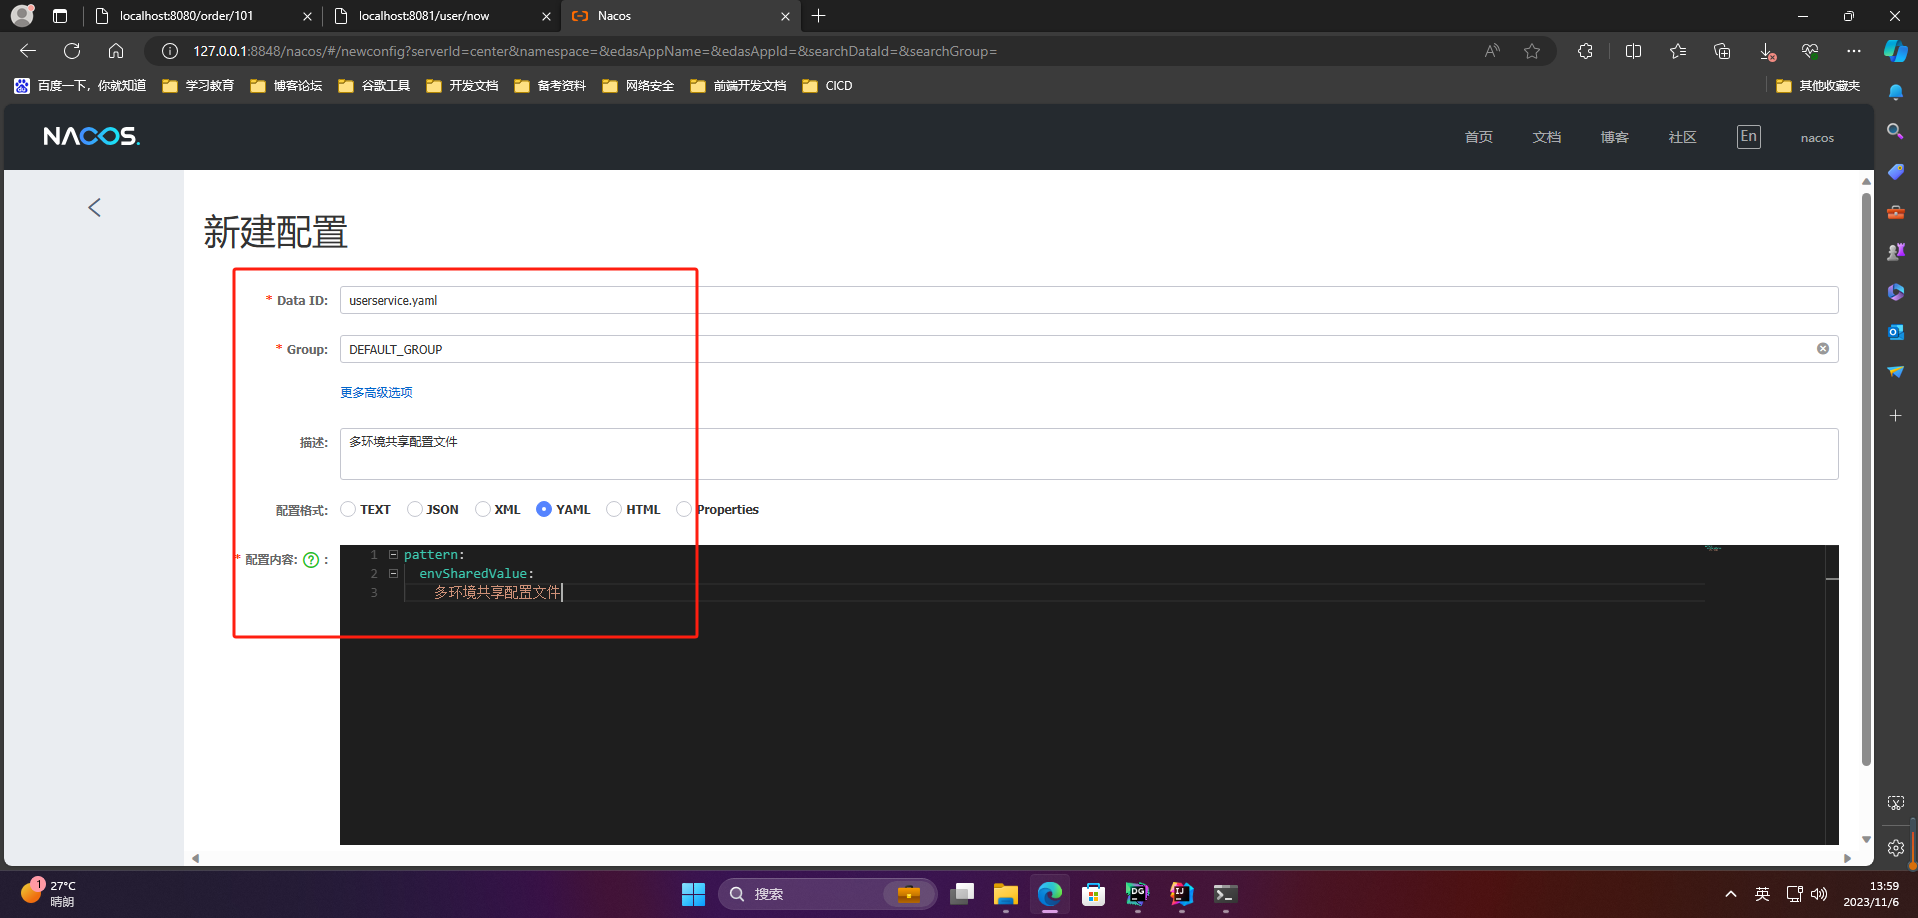Select the Properties format radio button
Viewport: 1918px width, 918px height.
coord(684,509)
